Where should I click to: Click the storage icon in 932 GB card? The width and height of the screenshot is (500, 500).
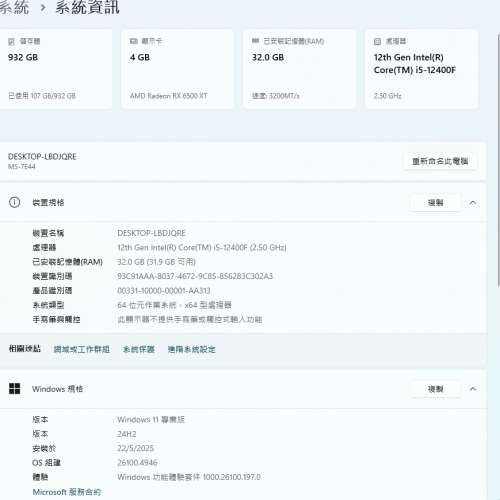(11, 41)
